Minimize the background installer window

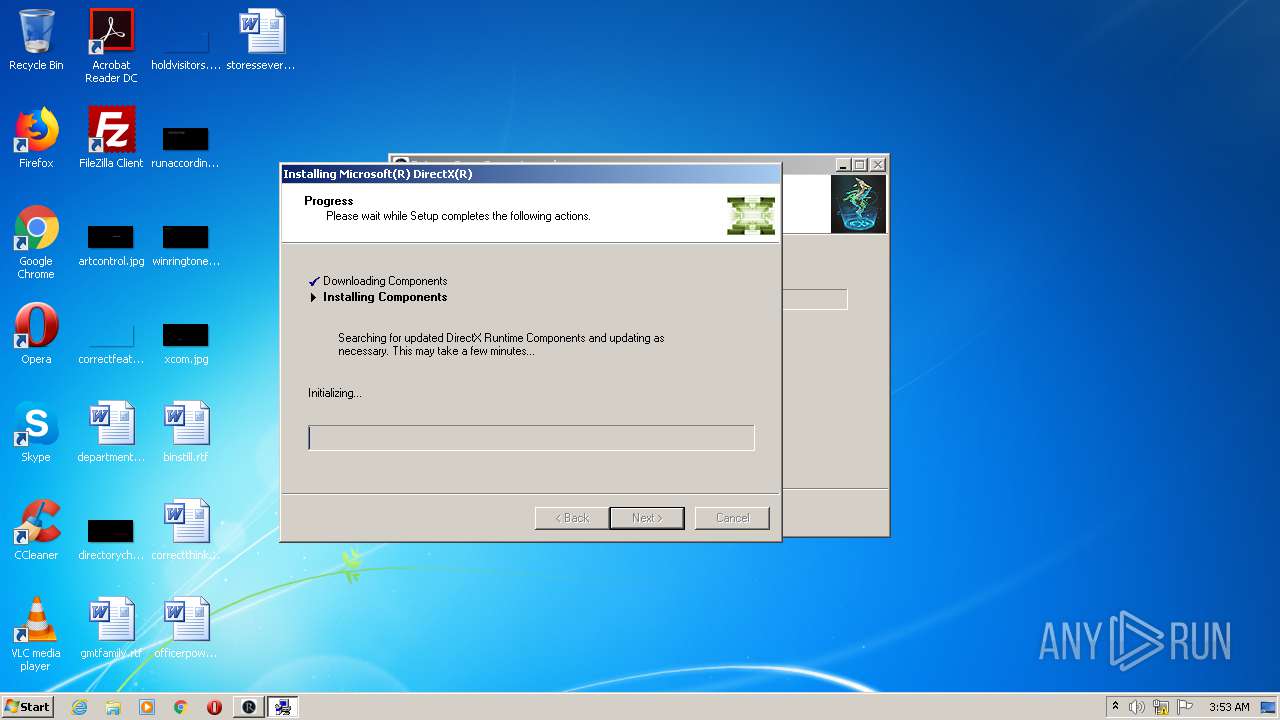[842, 165]
